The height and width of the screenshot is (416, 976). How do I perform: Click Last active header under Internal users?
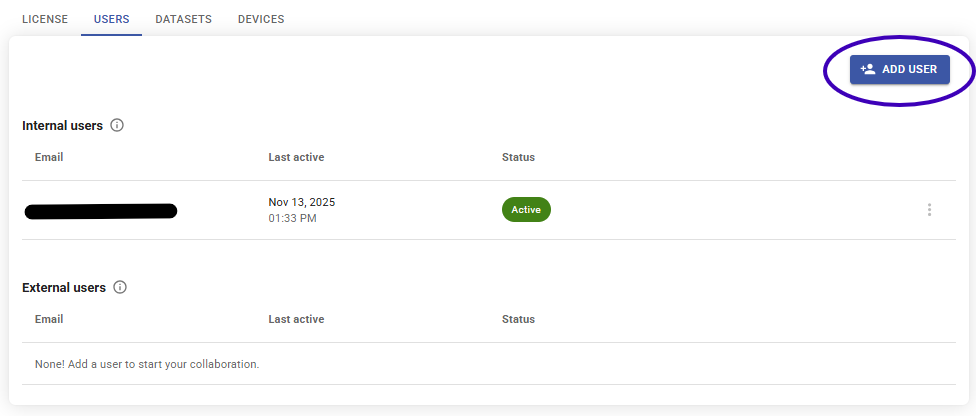click(x=296, y=157)
